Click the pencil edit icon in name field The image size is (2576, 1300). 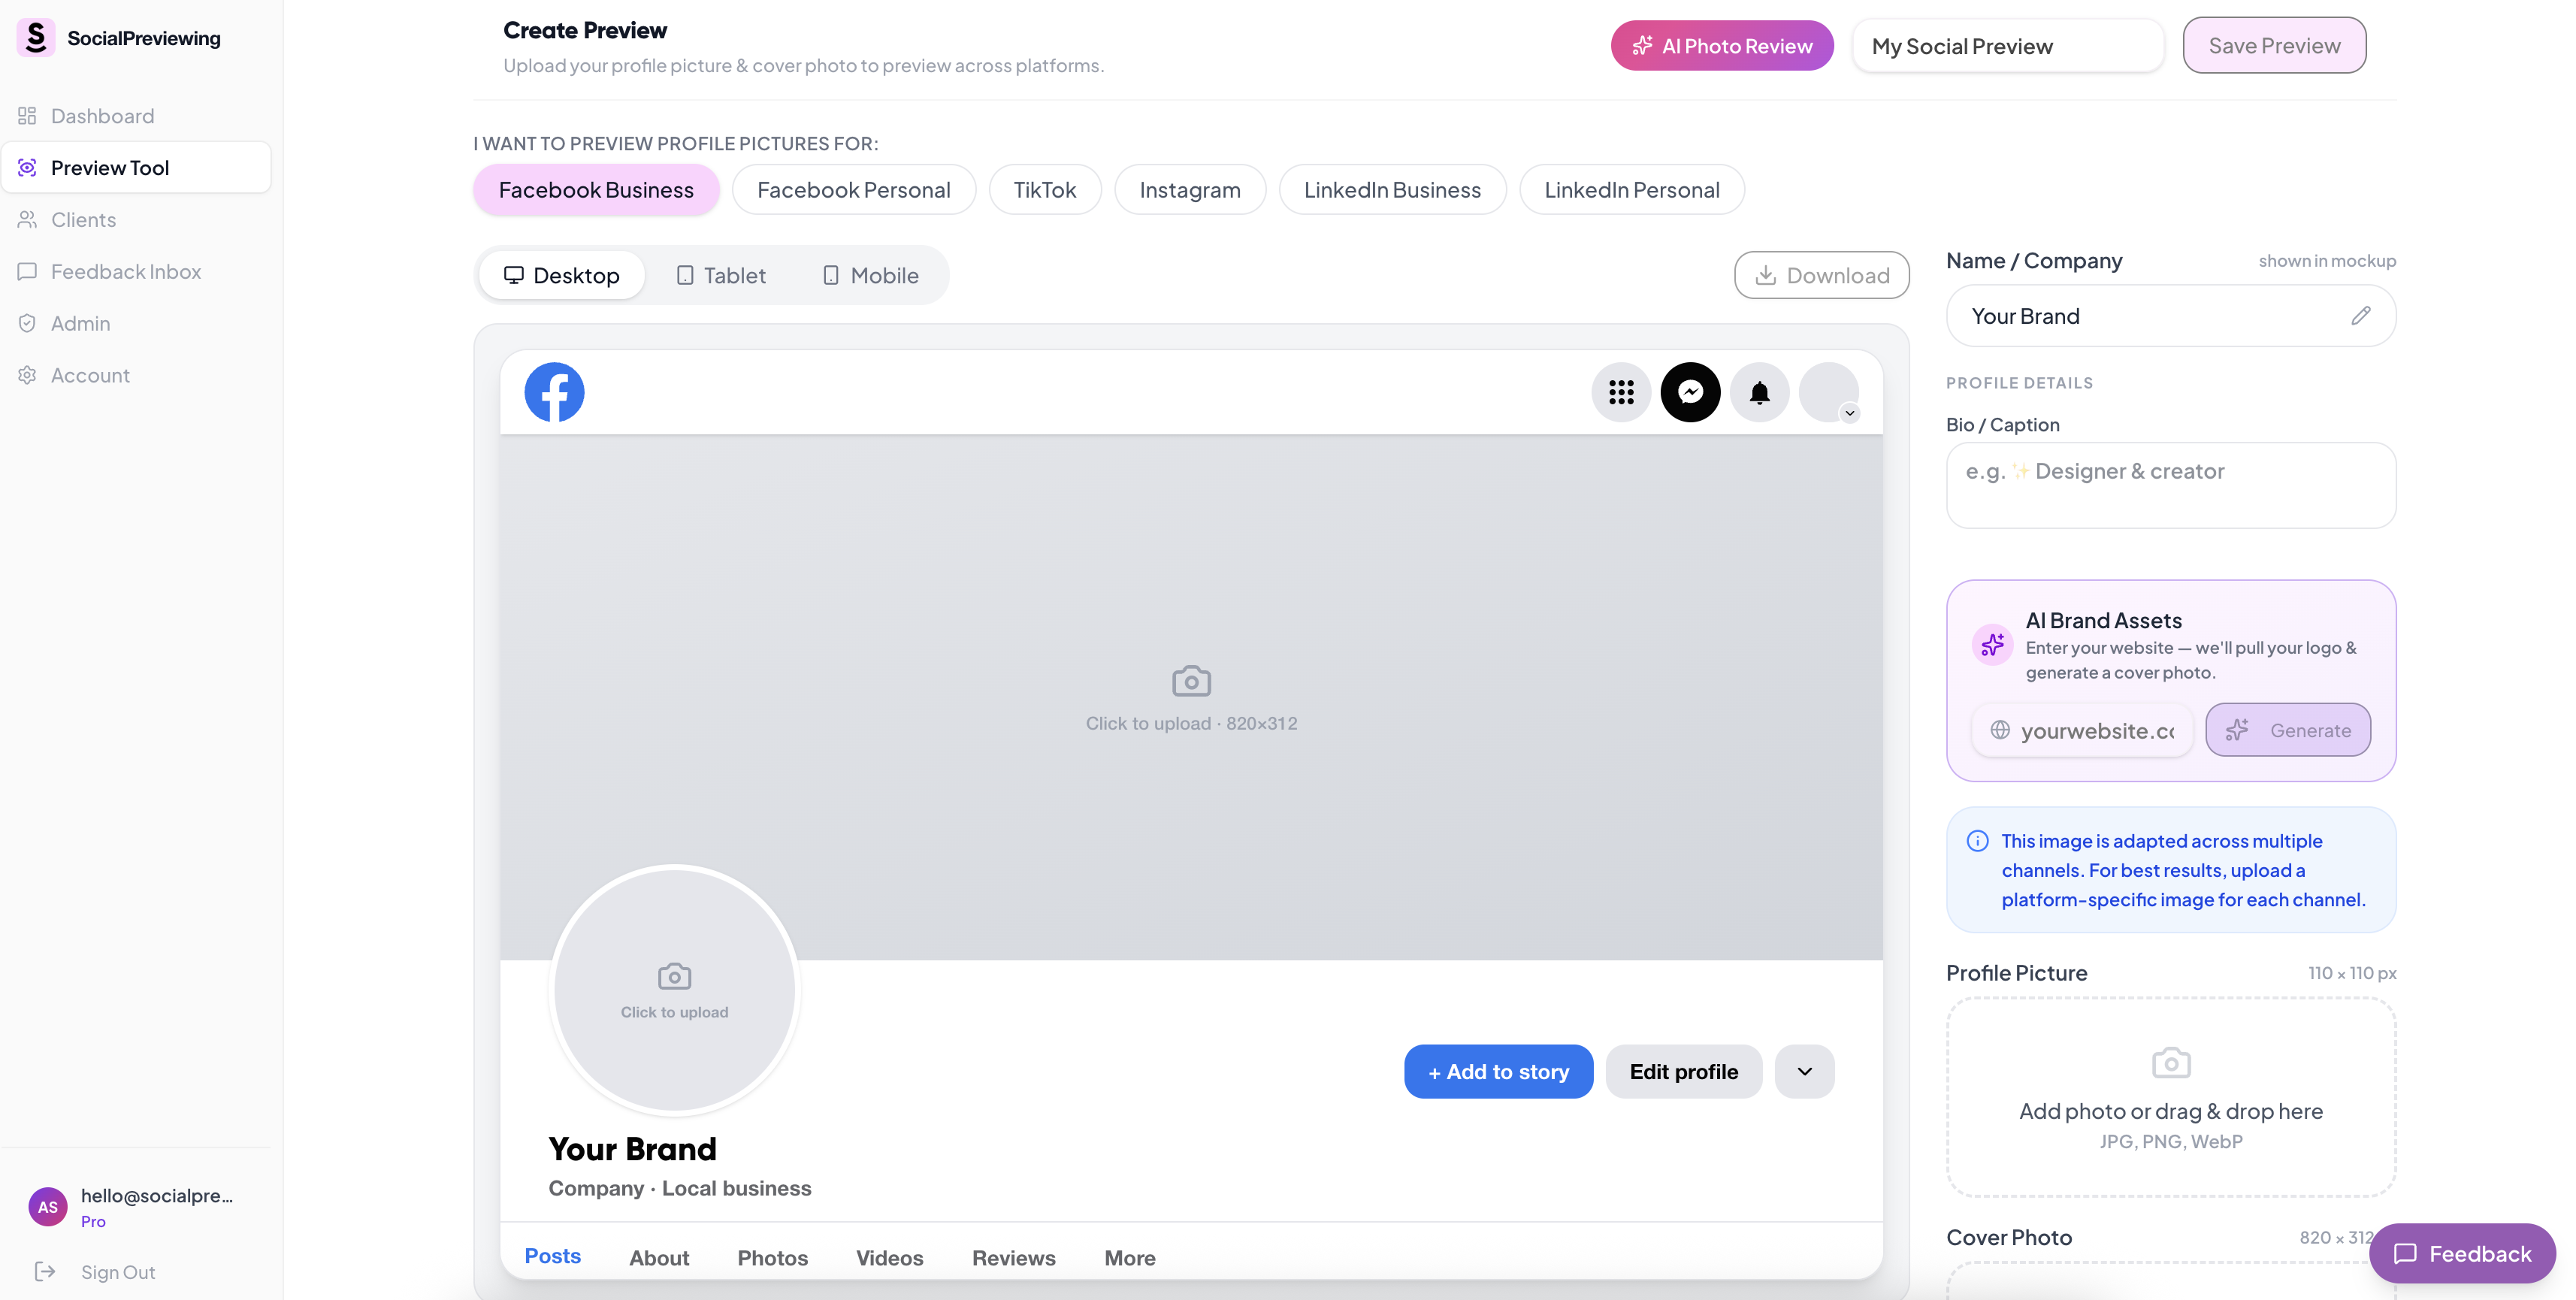2360,316
